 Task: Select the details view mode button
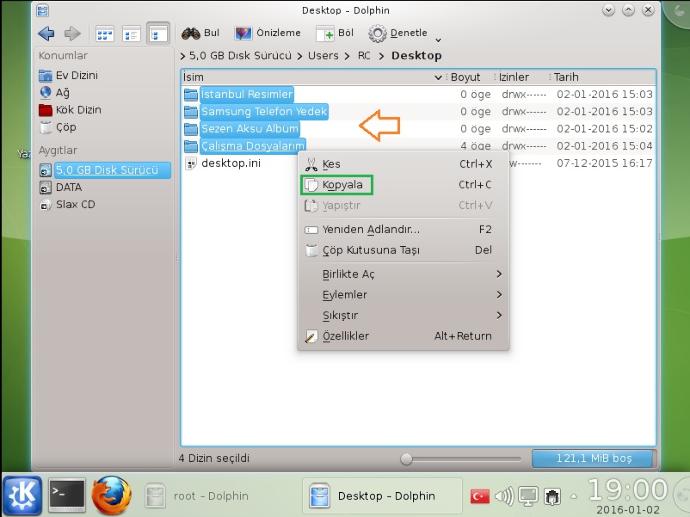pos(158,34)
